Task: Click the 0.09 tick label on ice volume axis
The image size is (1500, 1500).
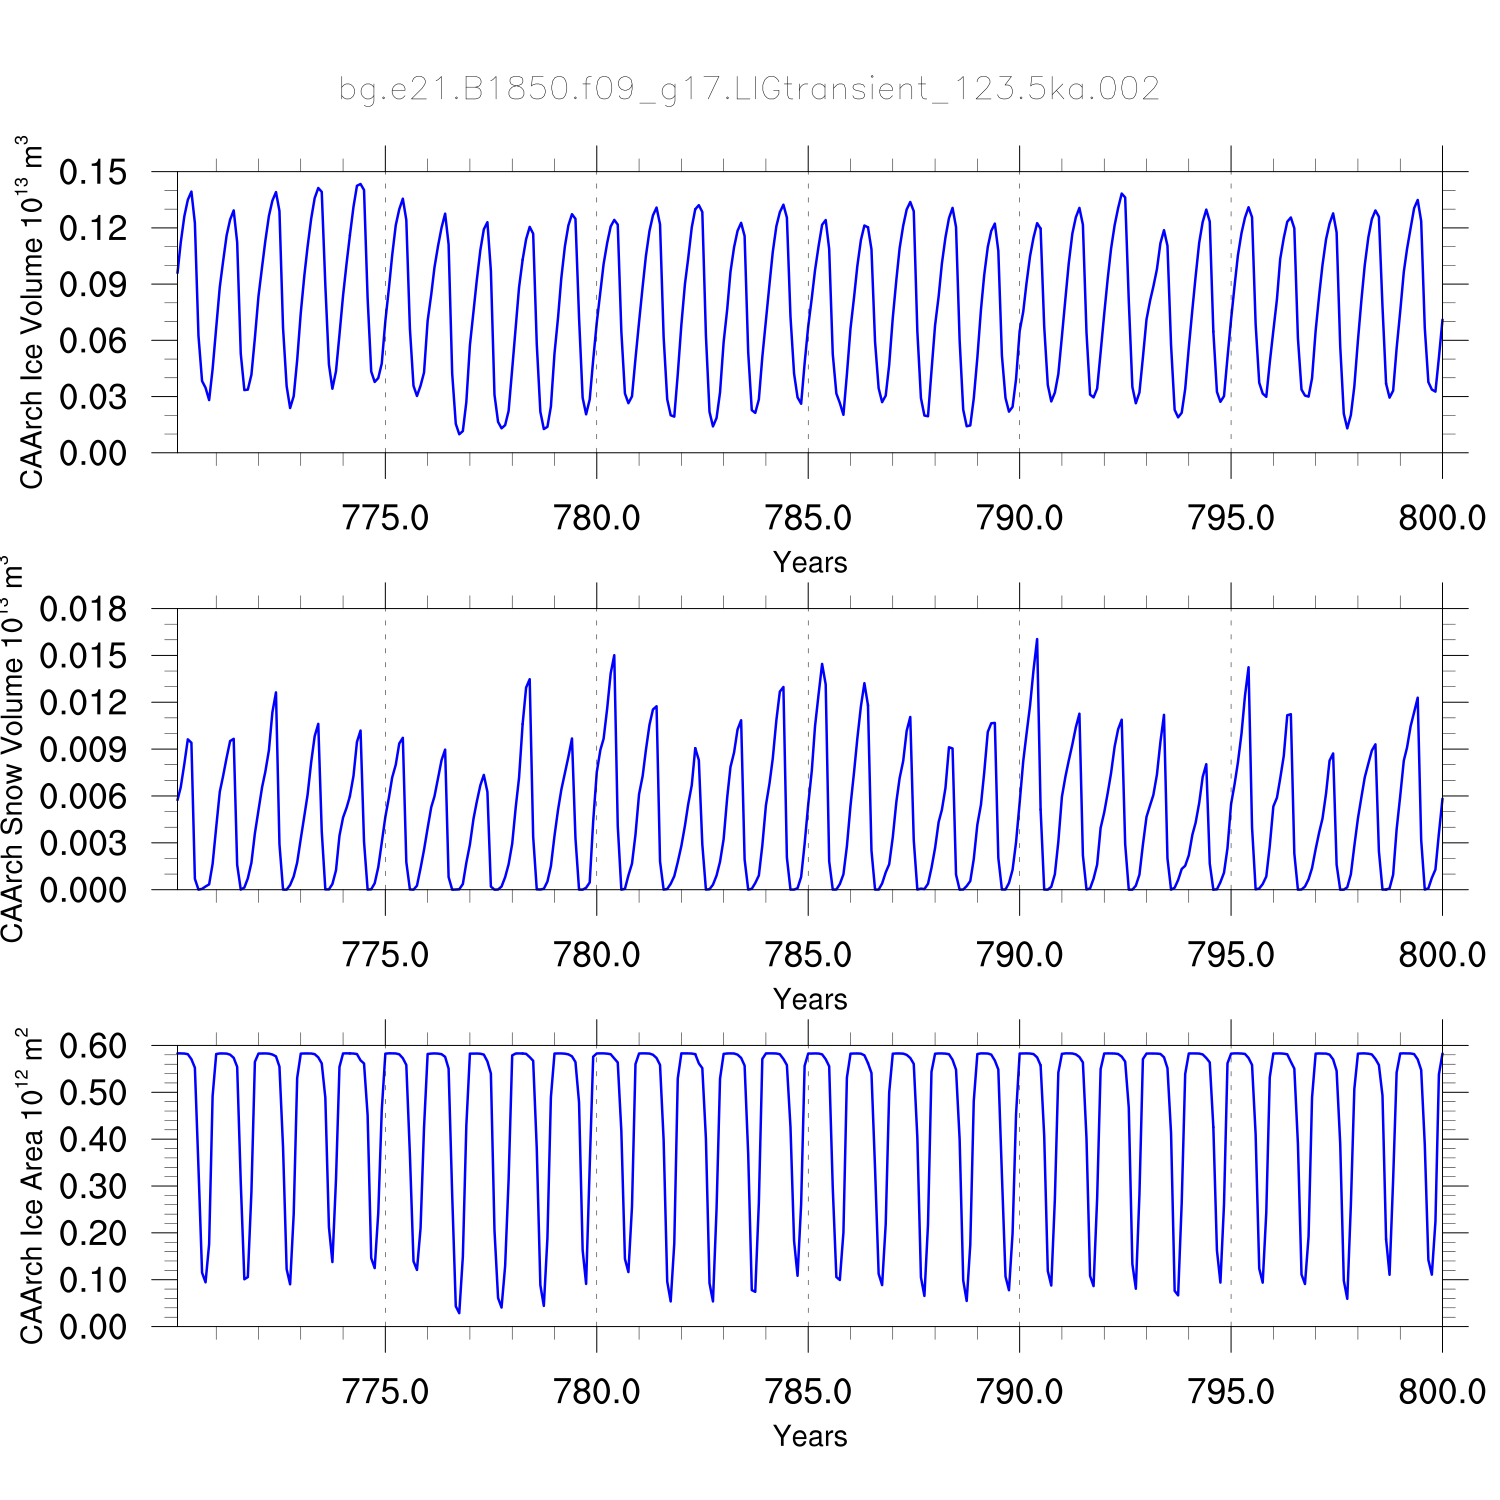Action: pyautogui.click(x=93, y=285)
